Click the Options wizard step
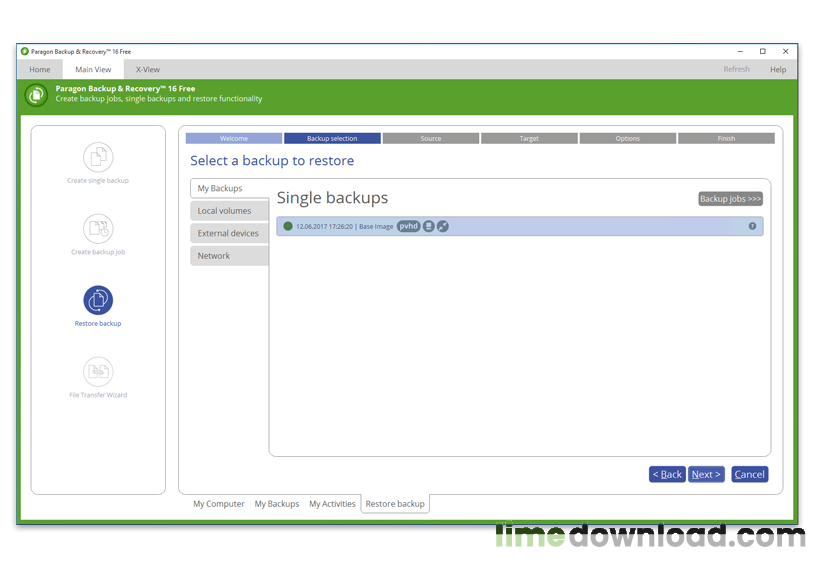The width and height of the screenshot is (813, 566). point(628,138)
